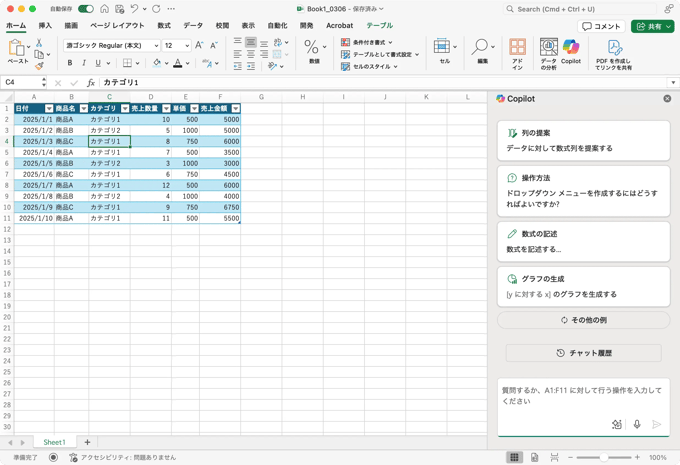Click the Format Painter brush icon
680x465 pixels.
click(x=39, y=65)
